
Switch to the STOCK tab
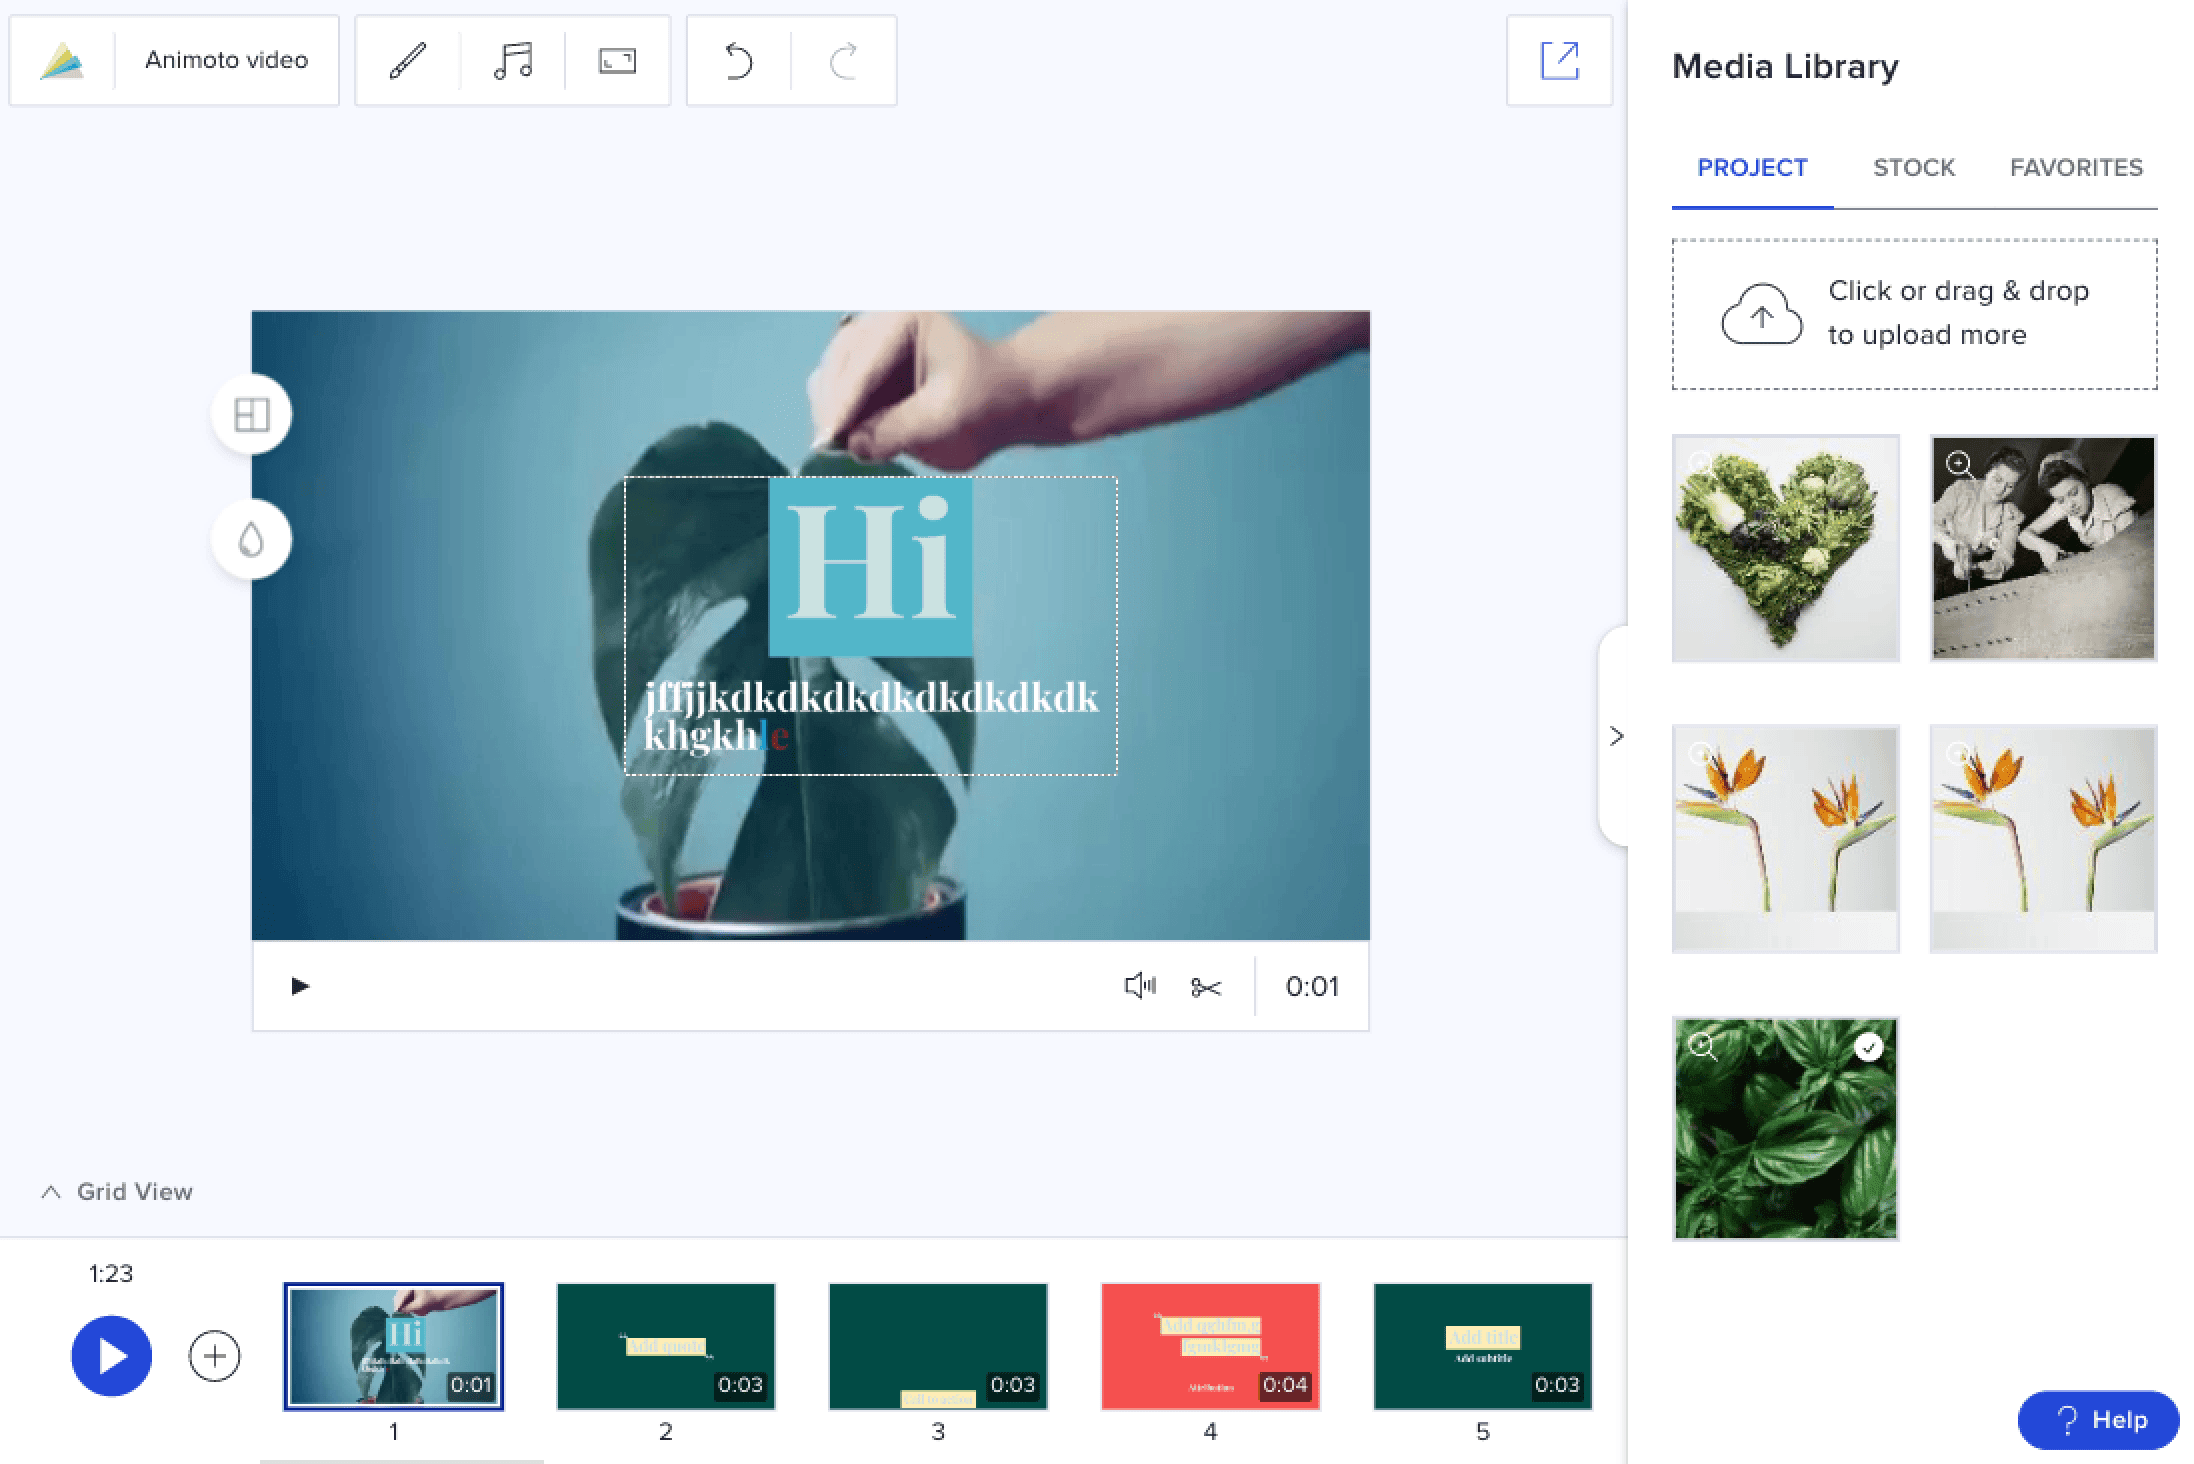[1914, 168]
